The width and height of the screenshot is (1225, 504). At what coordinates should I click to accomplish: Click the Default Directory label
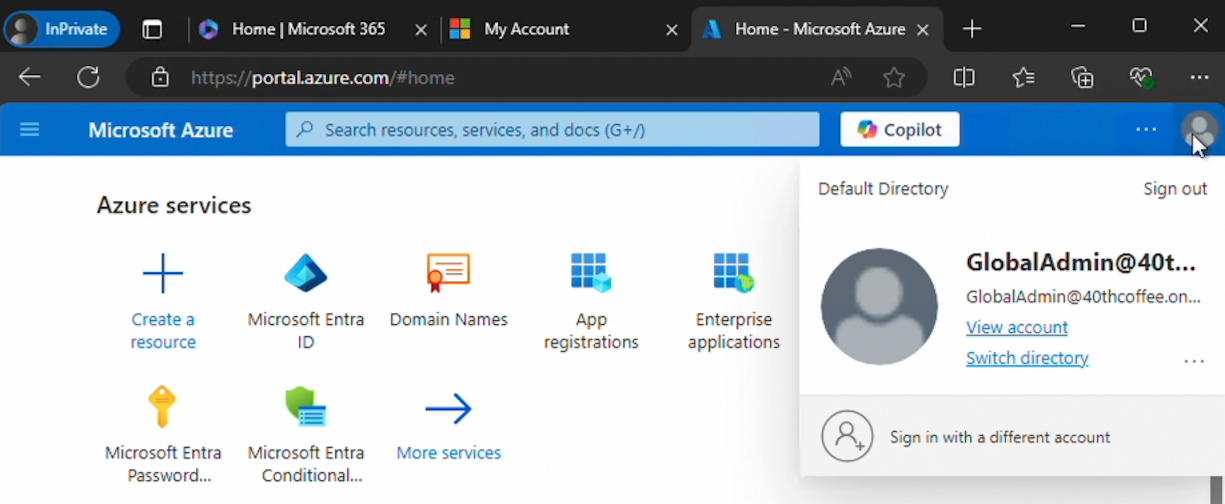pyautogui.click(x=883, y=189)
